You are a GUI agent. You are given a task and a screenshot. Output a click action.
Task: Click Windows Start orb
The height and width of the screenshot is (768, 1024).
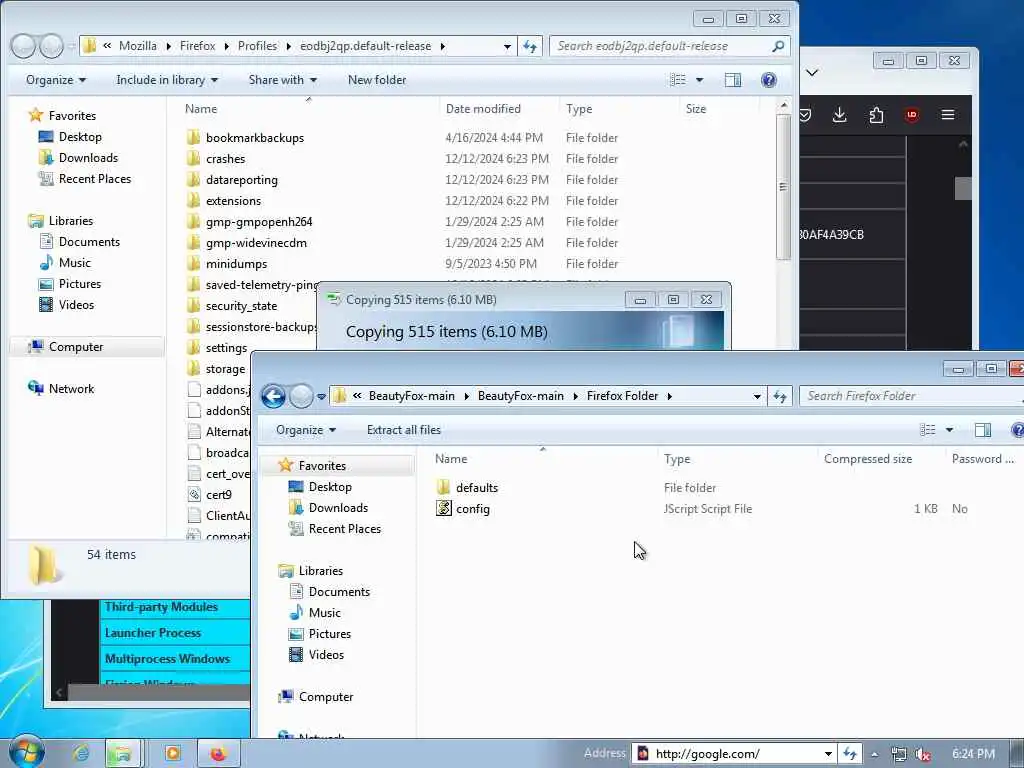tap(26, 752)
